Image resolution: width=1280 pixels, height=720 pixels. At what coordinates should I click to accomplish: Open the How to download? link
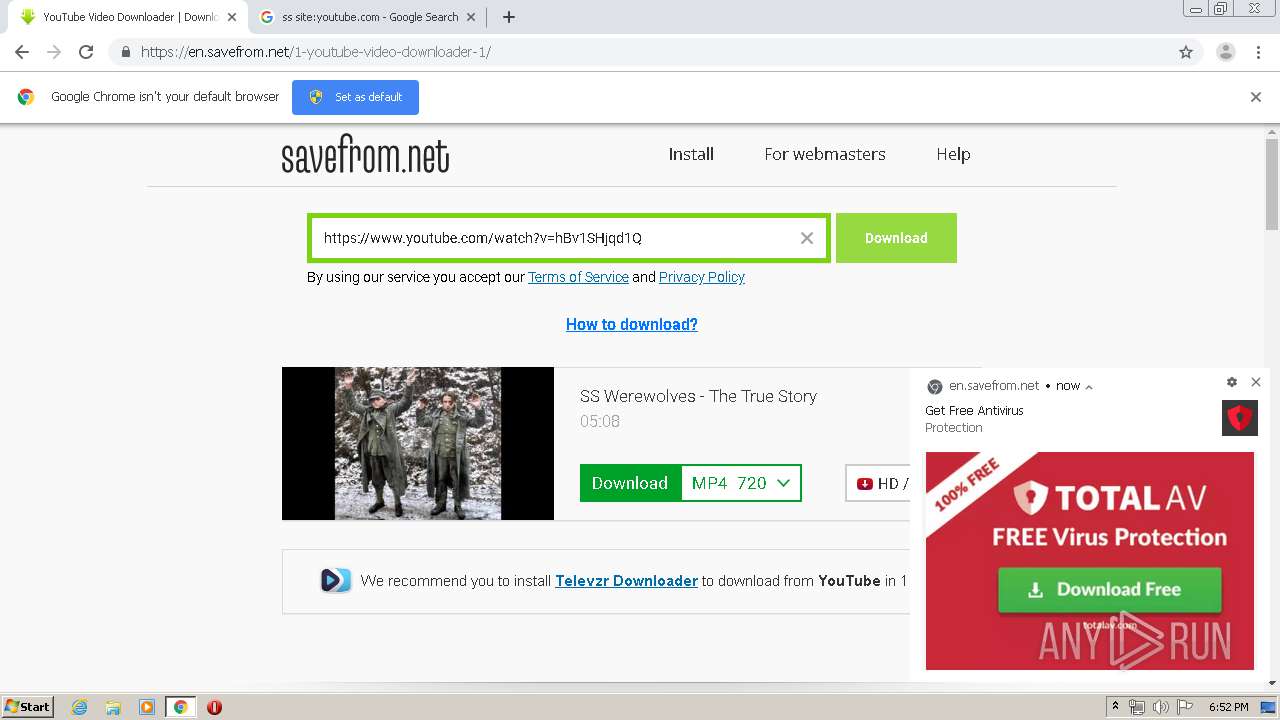pos(632,324)
